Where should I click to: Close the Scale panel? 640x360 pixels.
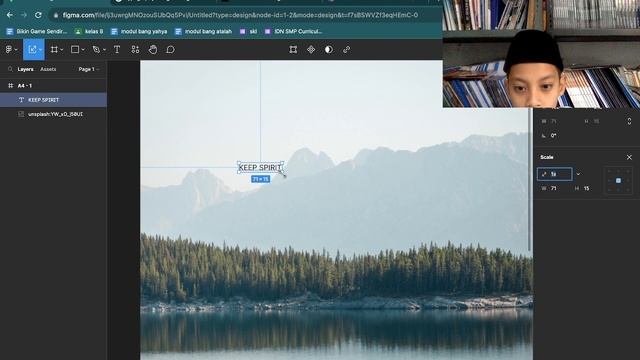tap(629, 157)
